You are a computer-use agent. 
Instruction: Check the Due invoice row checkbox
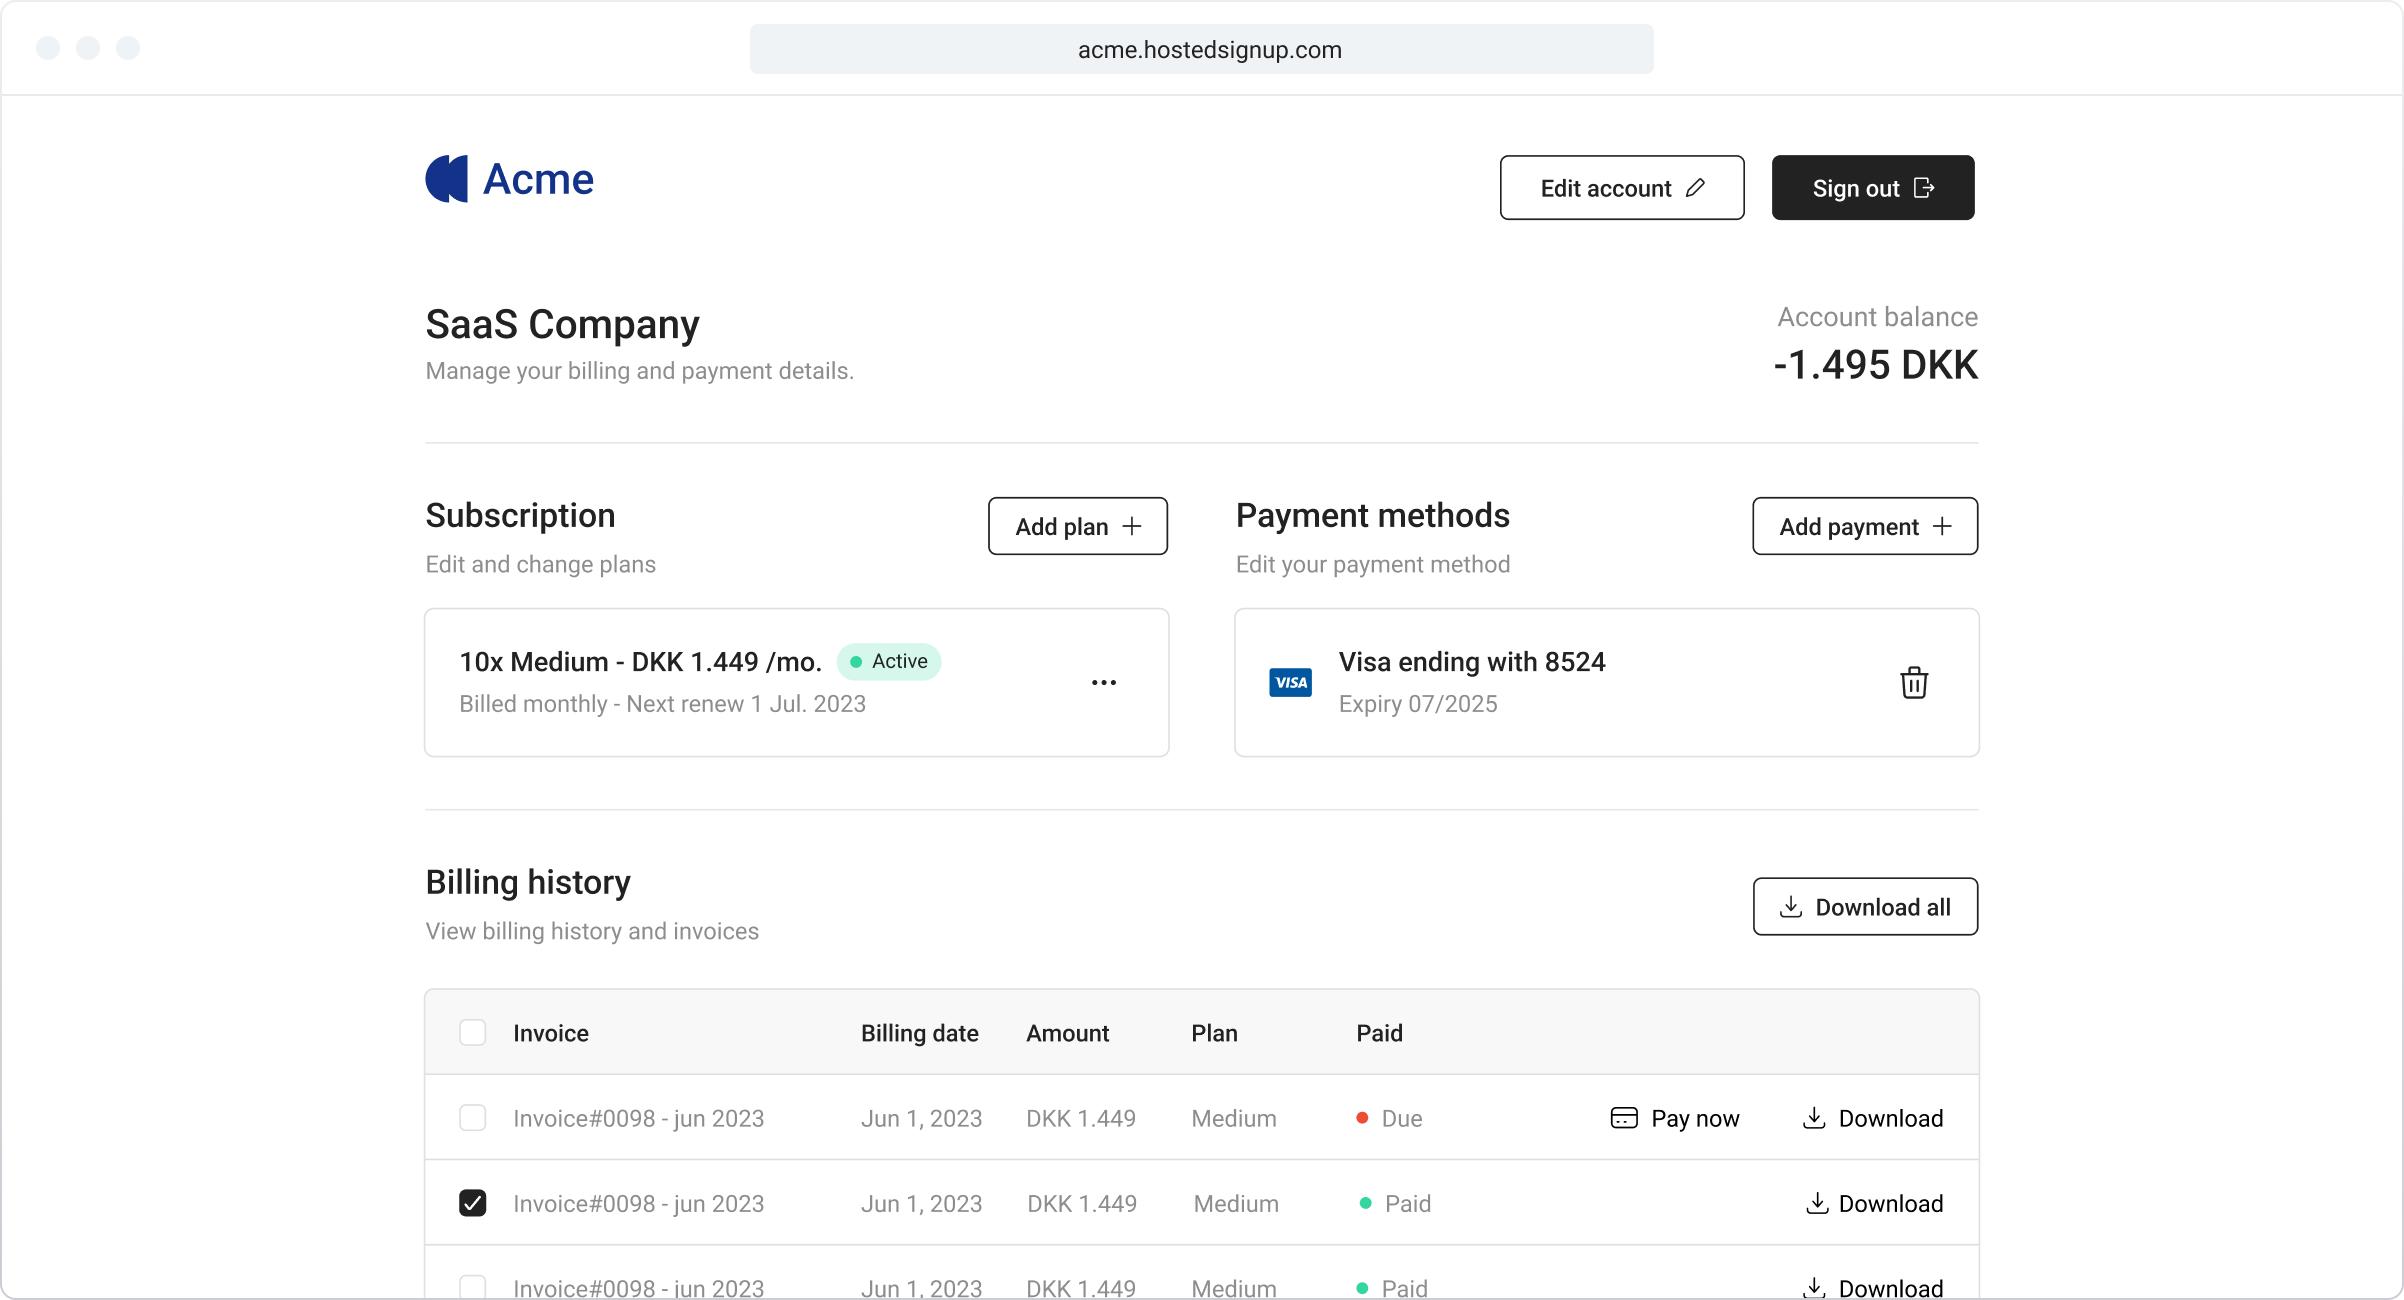[472, 1117]
